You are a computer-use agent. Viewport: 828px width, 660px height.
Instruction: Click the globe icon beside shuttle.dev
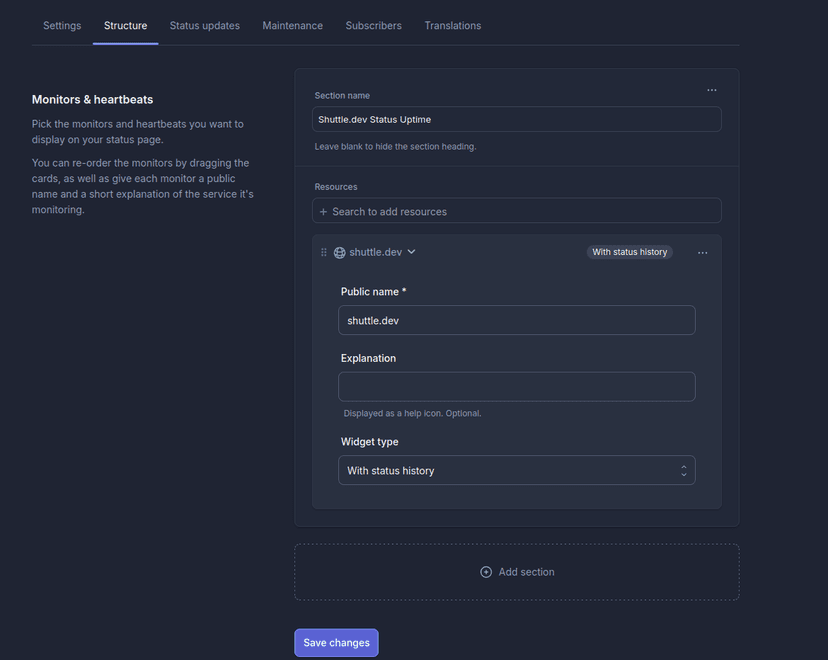339,252
